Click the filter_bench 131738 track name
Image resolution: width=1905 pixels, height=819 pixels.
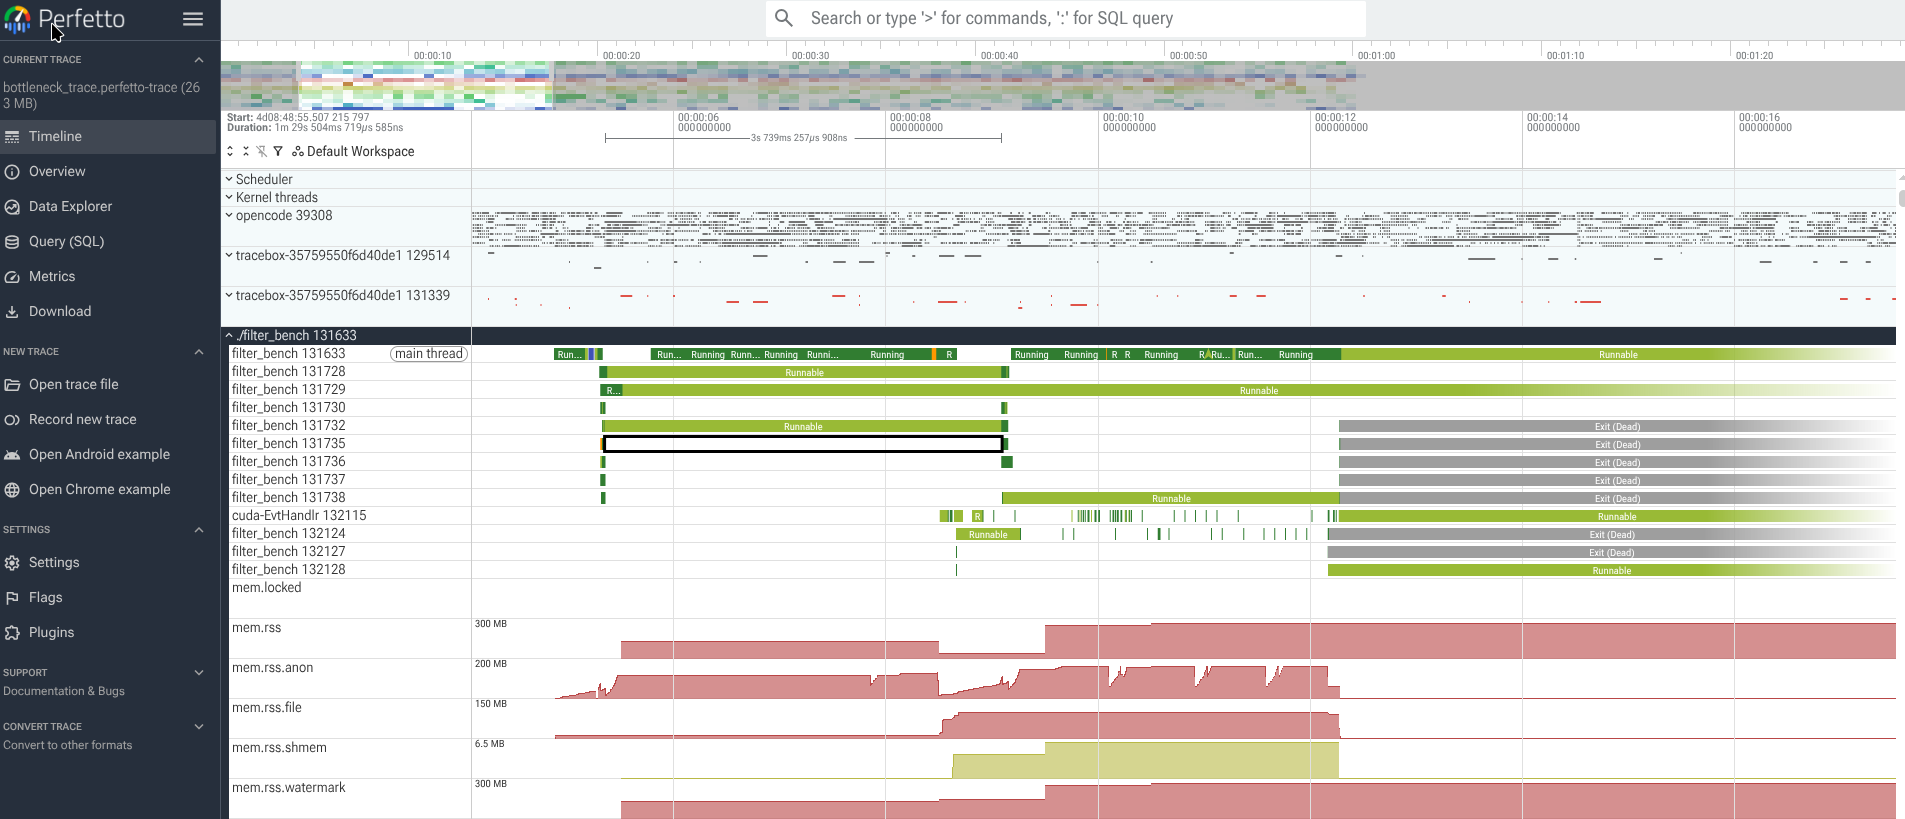click(x=288, y=497)
